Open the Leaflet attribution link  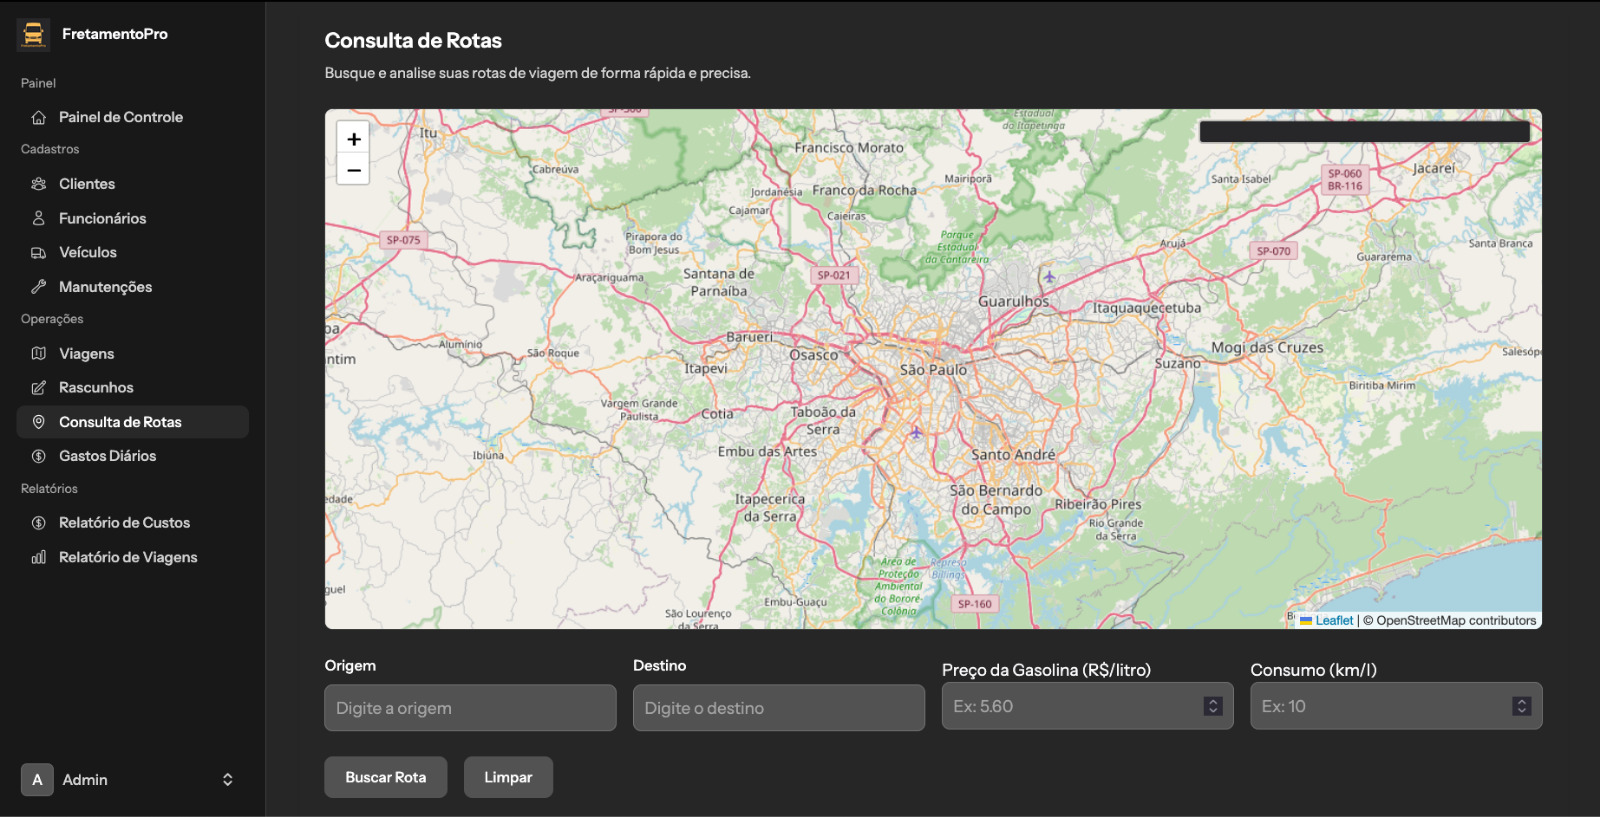[x=1333, y=621]
